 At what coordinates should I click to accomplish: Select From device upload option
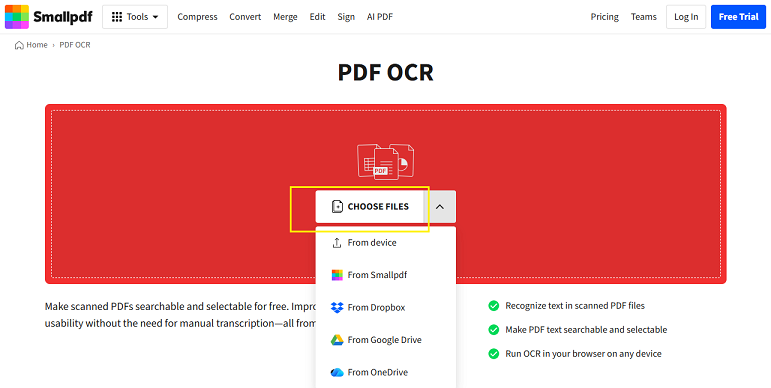[386, 242]
